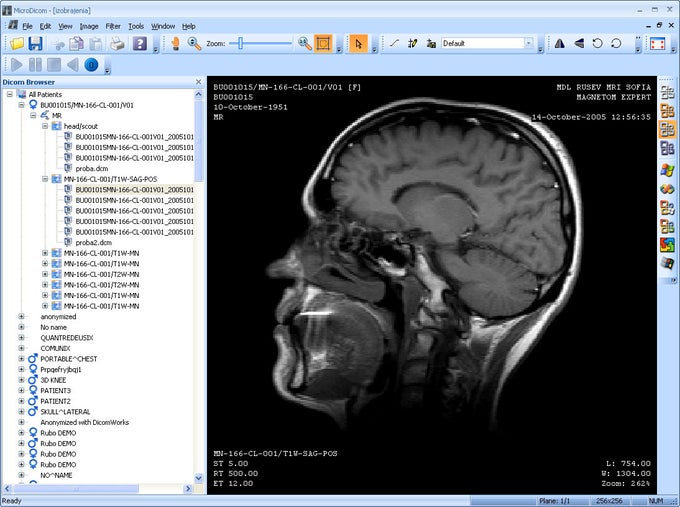
Task: Click the blue Info icon
Action: (91, 65)
